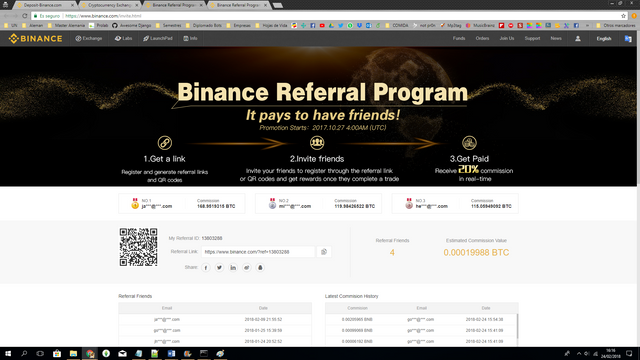
Task: Open the News link
Action: tap(556, 38)
